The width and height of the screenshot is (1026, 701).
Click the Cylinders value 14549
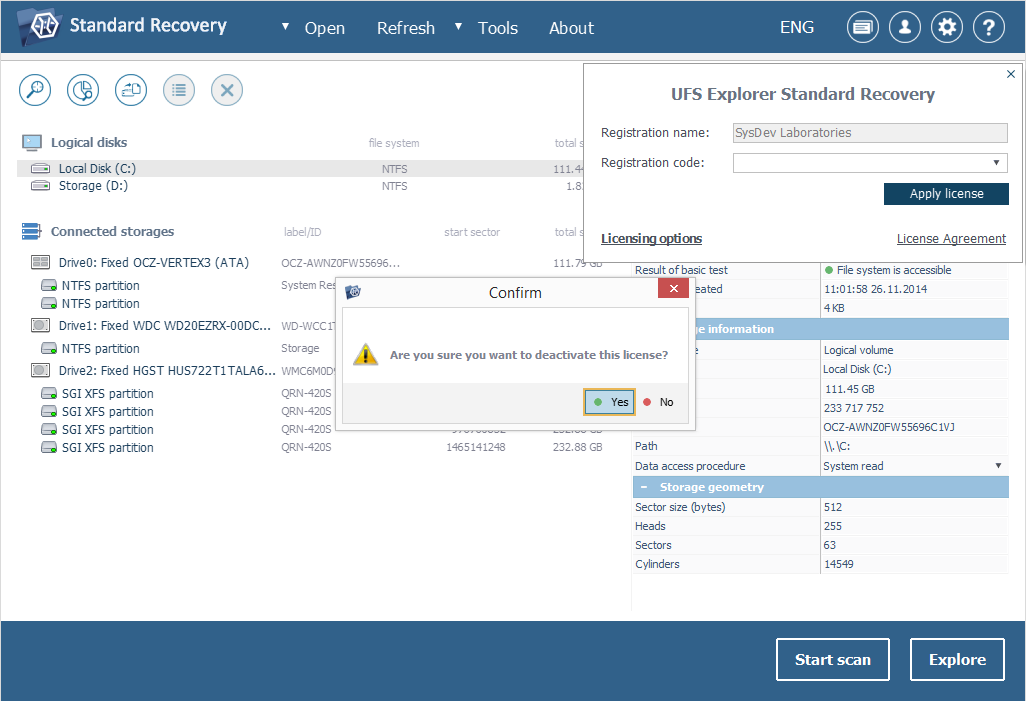coord(839,564)
